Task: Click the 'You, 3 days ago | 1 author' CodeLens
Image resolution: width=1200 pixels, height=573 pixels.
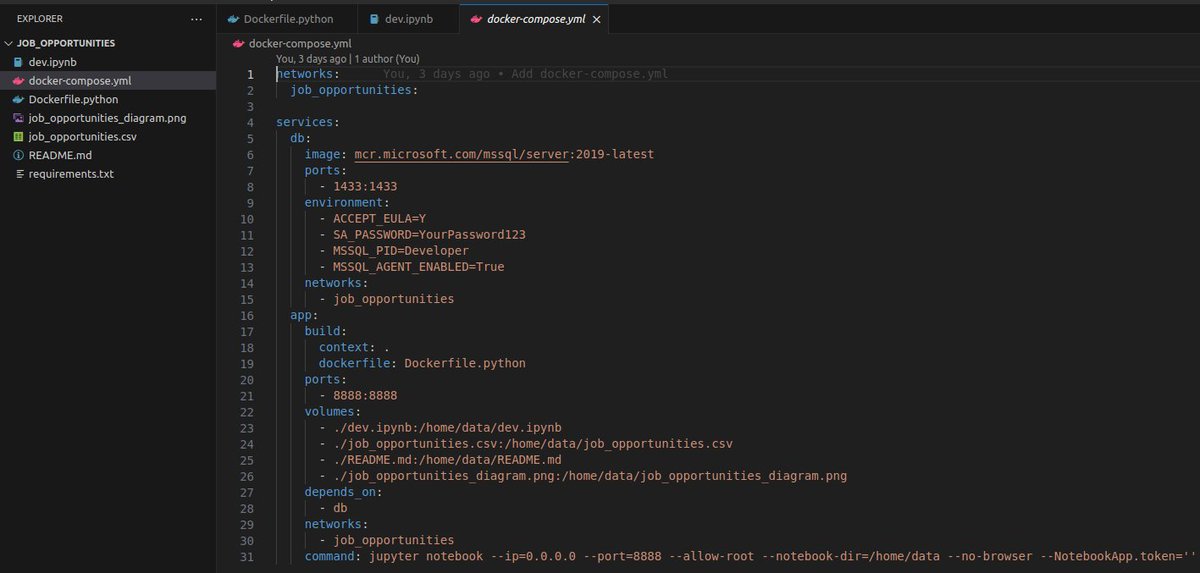Action: [348, 59]
